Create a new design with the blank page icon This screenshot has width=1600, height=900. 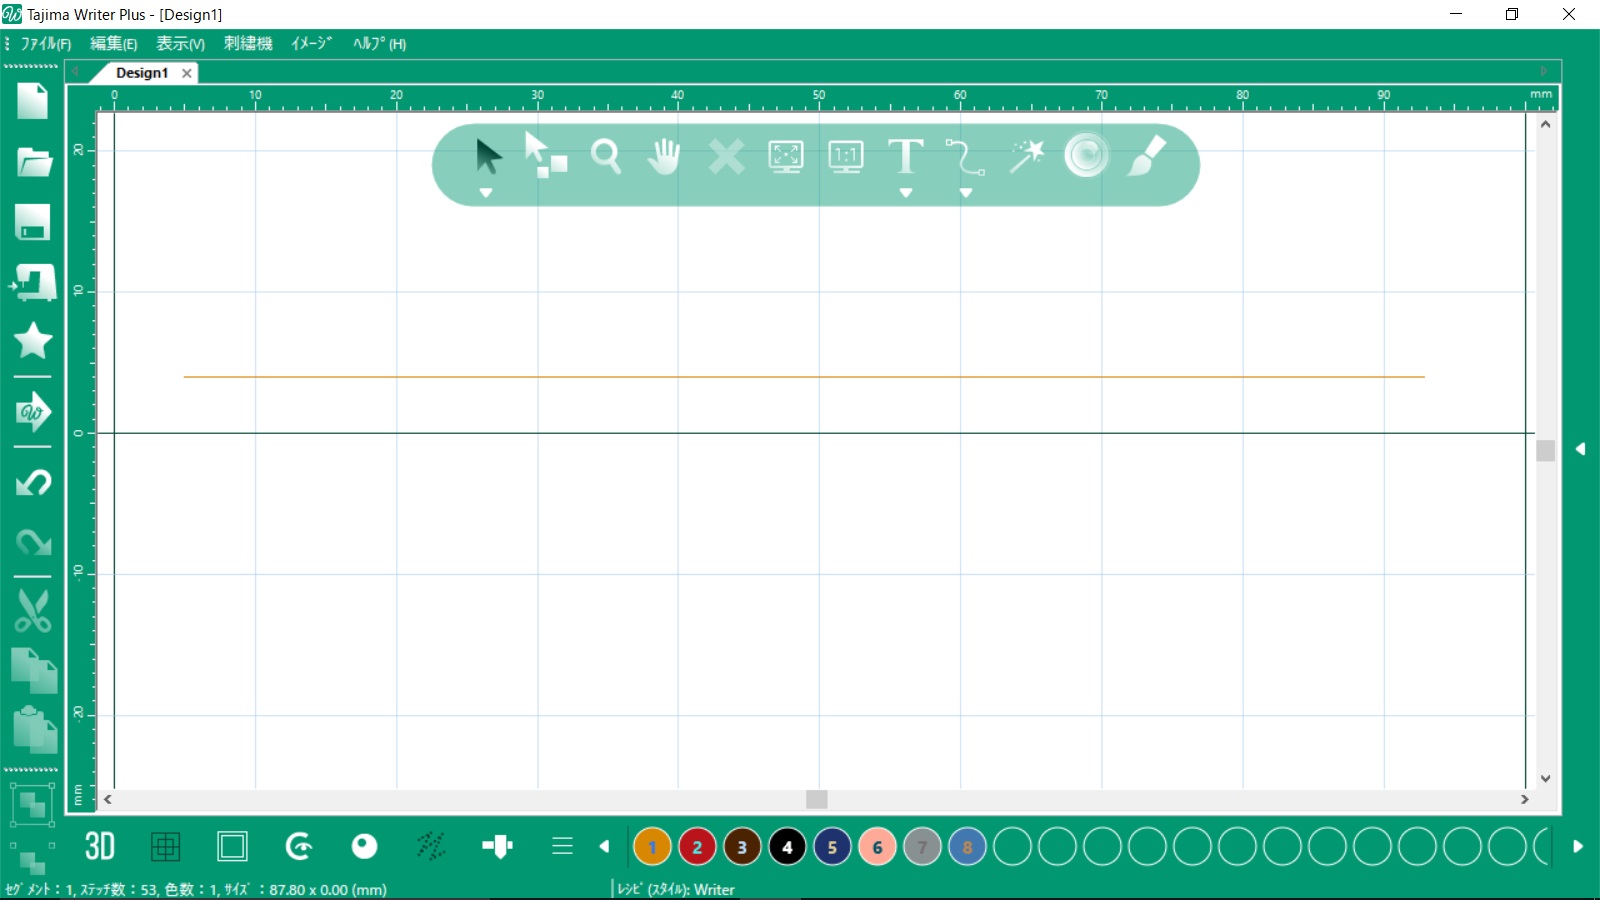[x=32, y=101]
